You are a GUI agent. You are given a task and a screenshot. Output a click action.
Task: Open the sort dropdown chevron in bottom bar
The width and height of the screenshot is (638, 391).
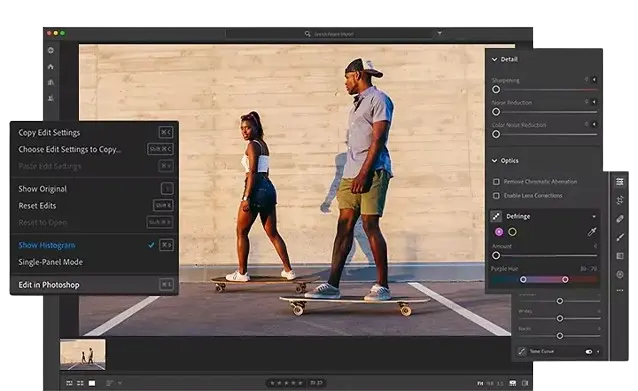pos(120,383)
